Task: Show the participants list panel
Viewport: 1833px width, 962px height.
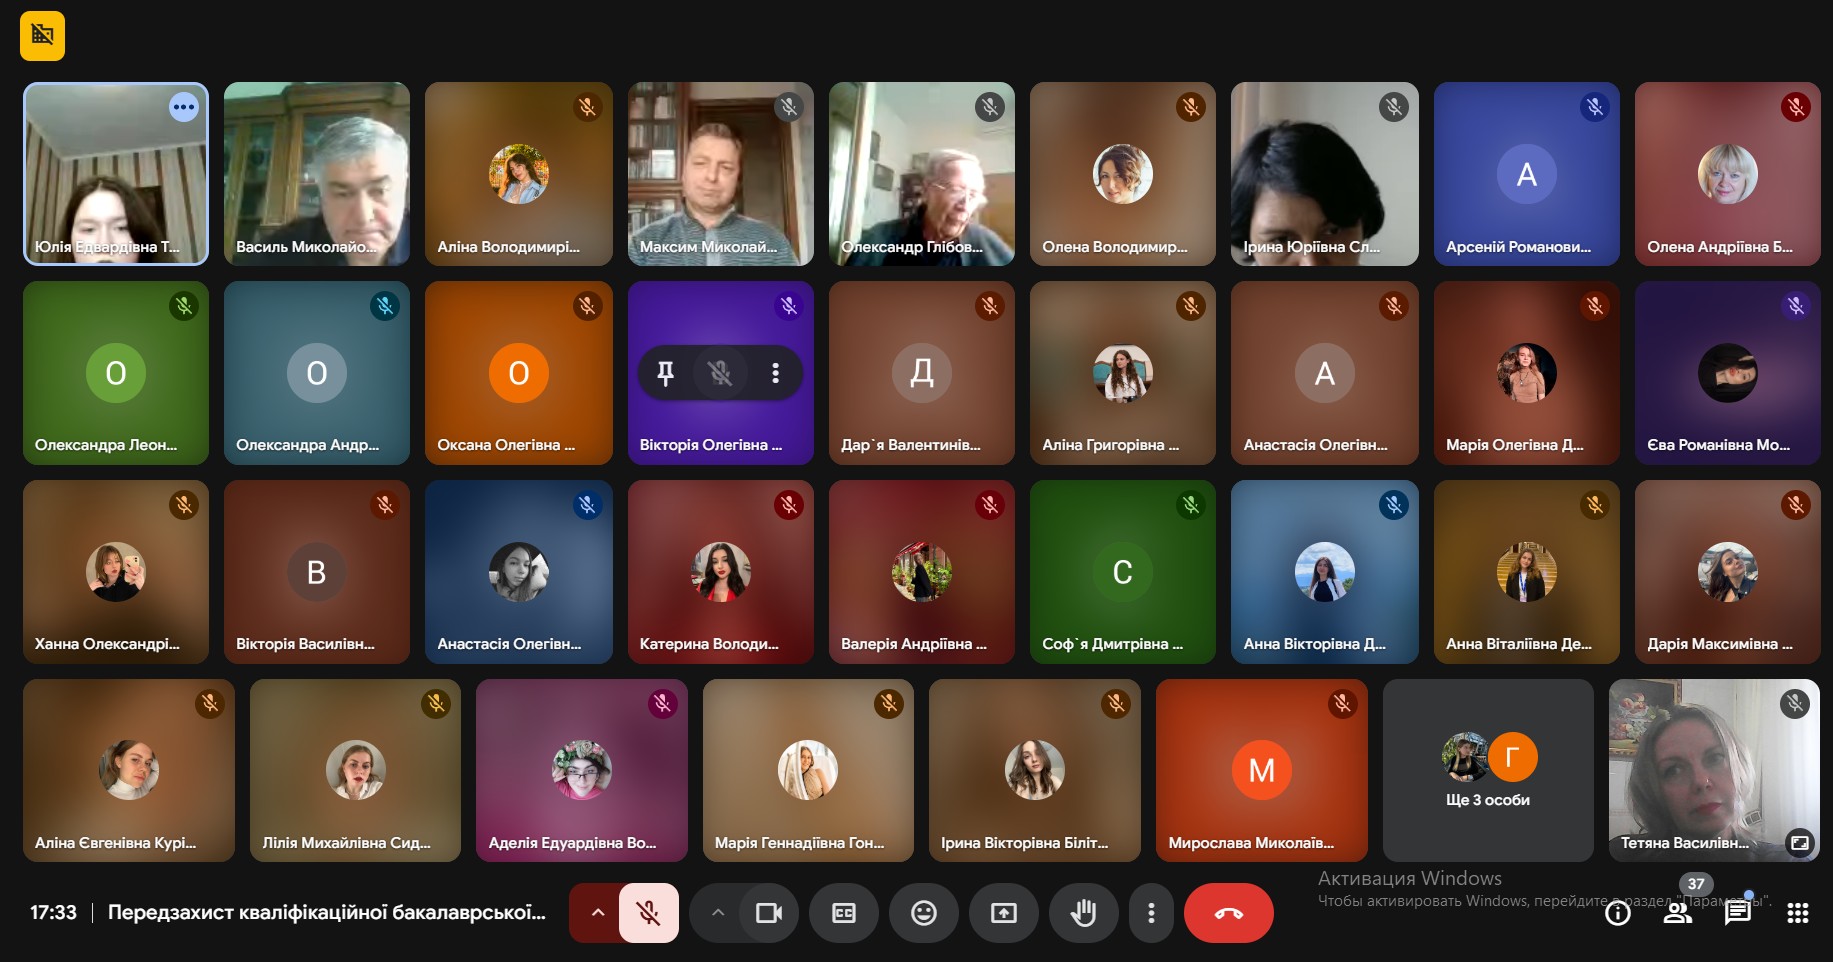Action: pyautogui.click(x=1677, y=913)
